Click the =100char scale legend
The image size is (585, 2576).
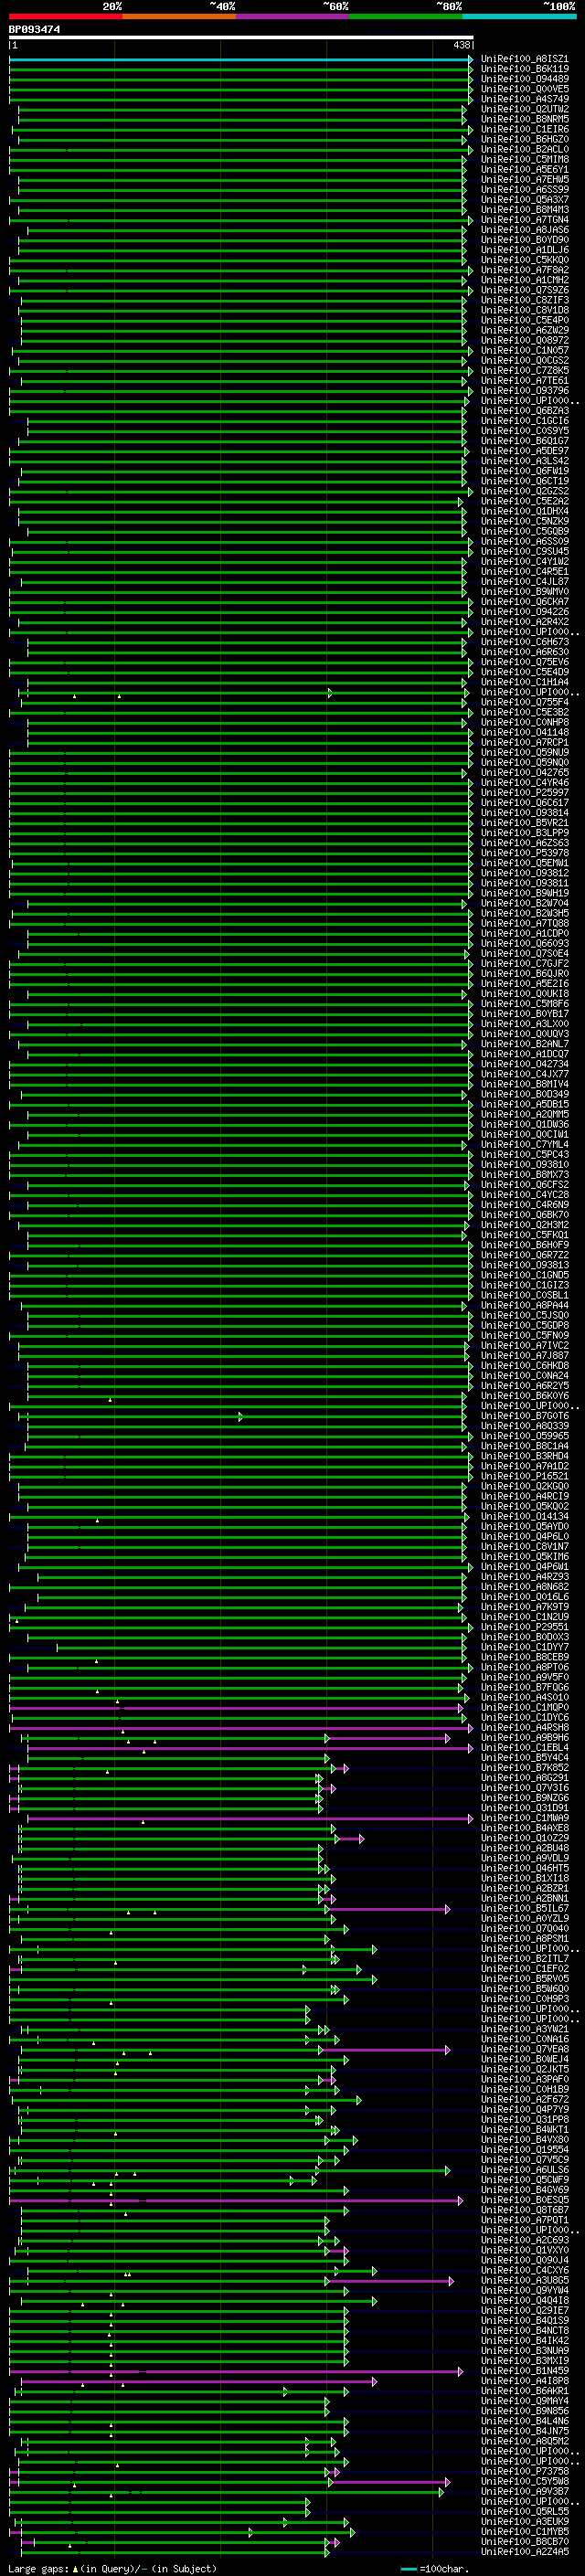point(436,2569)
